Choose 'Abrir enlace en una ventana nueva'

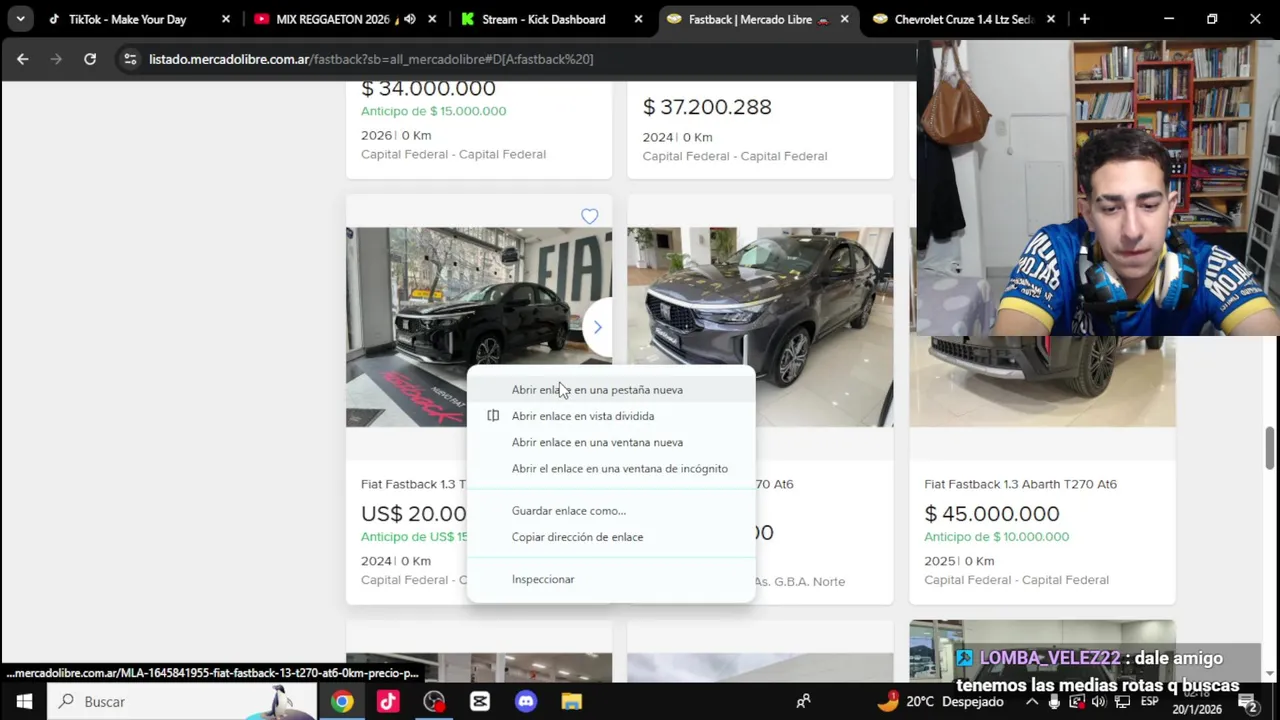pyautogui.click(x=610, y=442)
